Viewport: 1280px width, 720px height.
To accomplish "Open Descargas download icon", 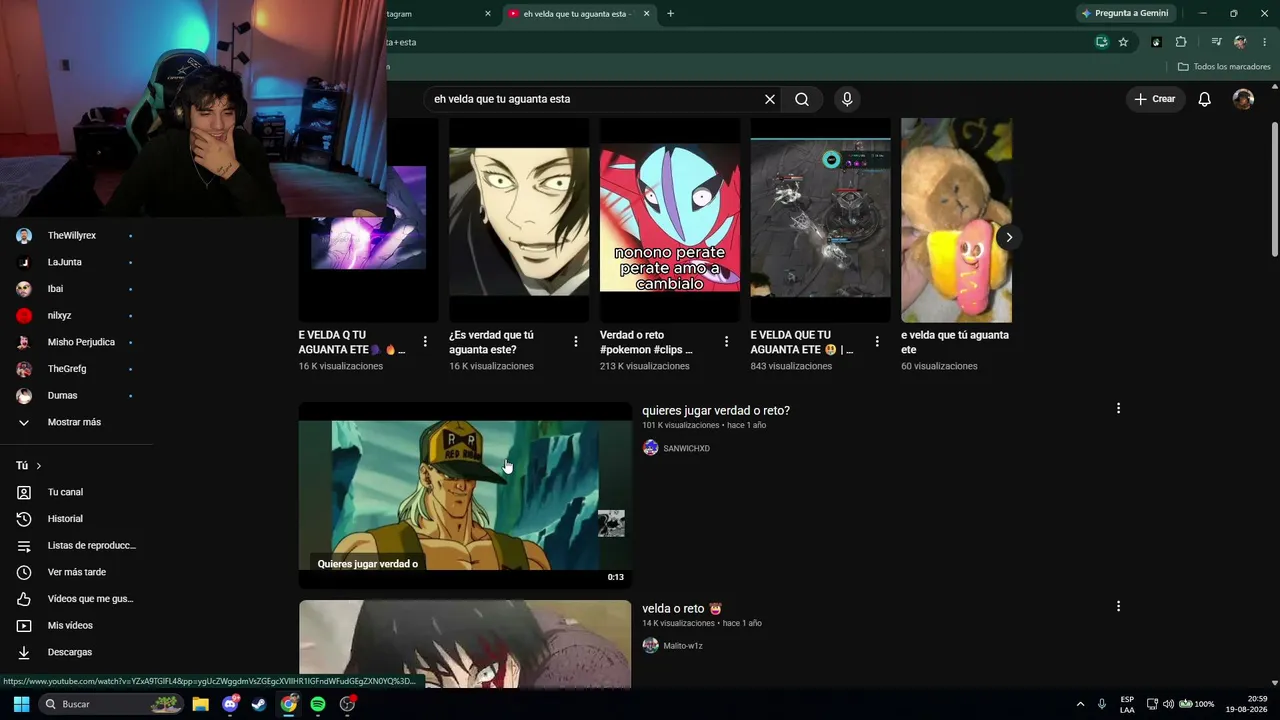I will point(24,652).
